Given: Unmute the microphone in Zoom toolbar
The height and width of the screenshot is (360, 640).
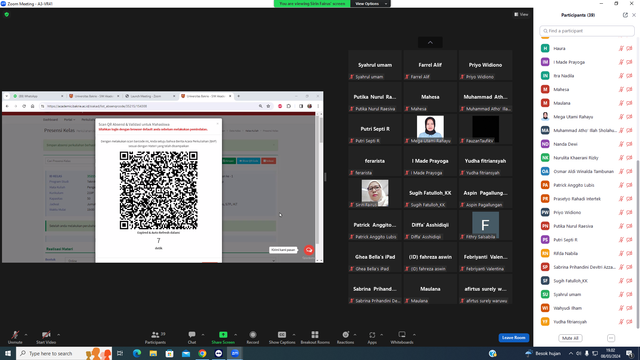Looking at the screenshot, I should pyautogui.click(x=15, y=337).
